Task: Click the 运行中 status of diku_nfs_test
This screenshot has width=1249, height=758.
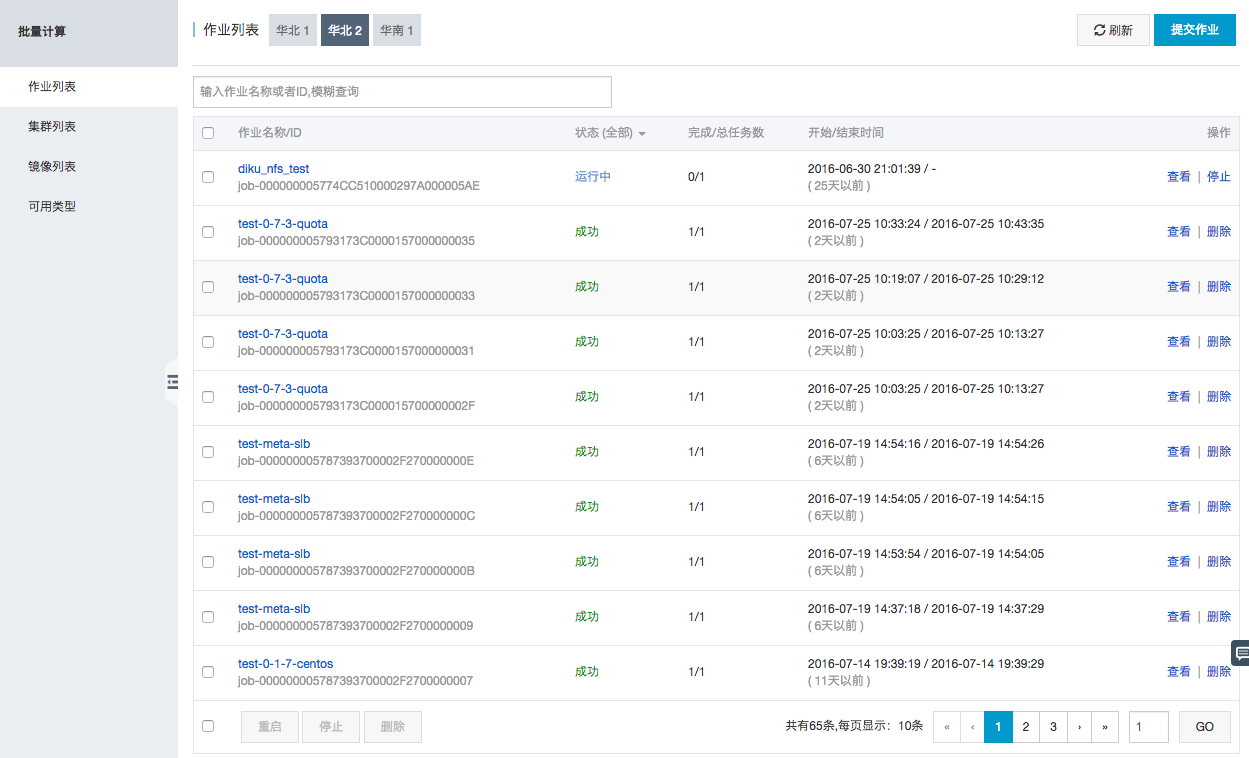Action: (x=593, y=177)
